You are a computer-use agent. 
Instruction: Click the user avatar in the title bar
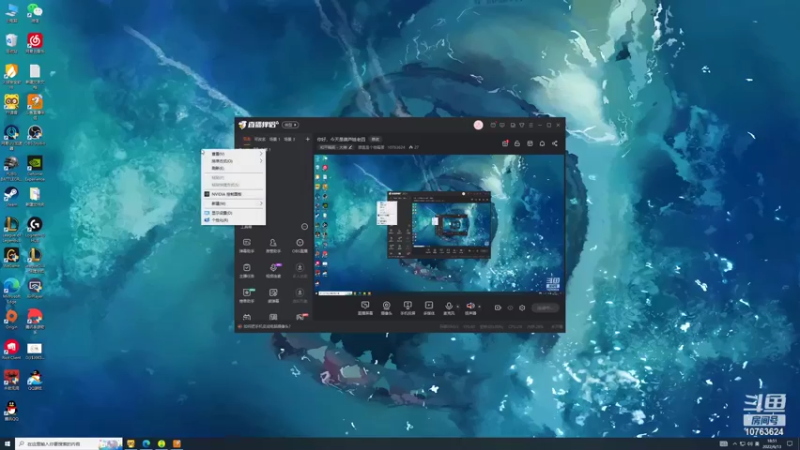point(478,125)
